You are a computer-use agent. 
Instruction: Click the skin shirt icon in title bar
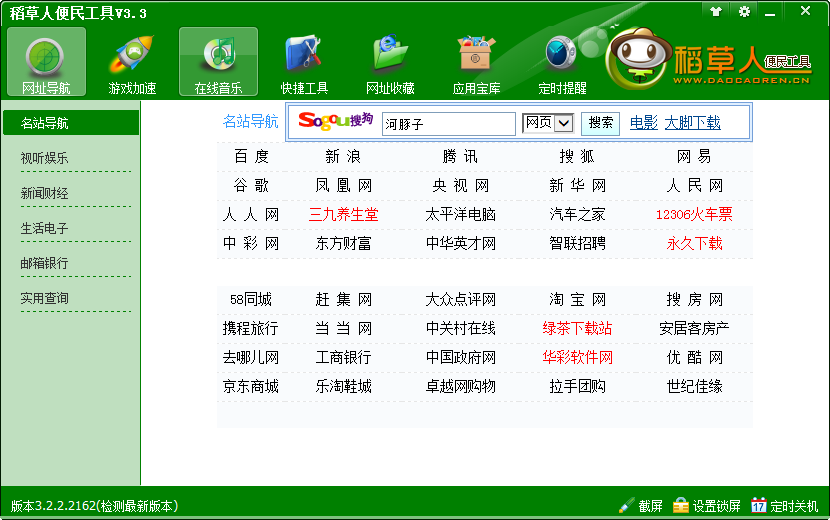coord(716,11)
